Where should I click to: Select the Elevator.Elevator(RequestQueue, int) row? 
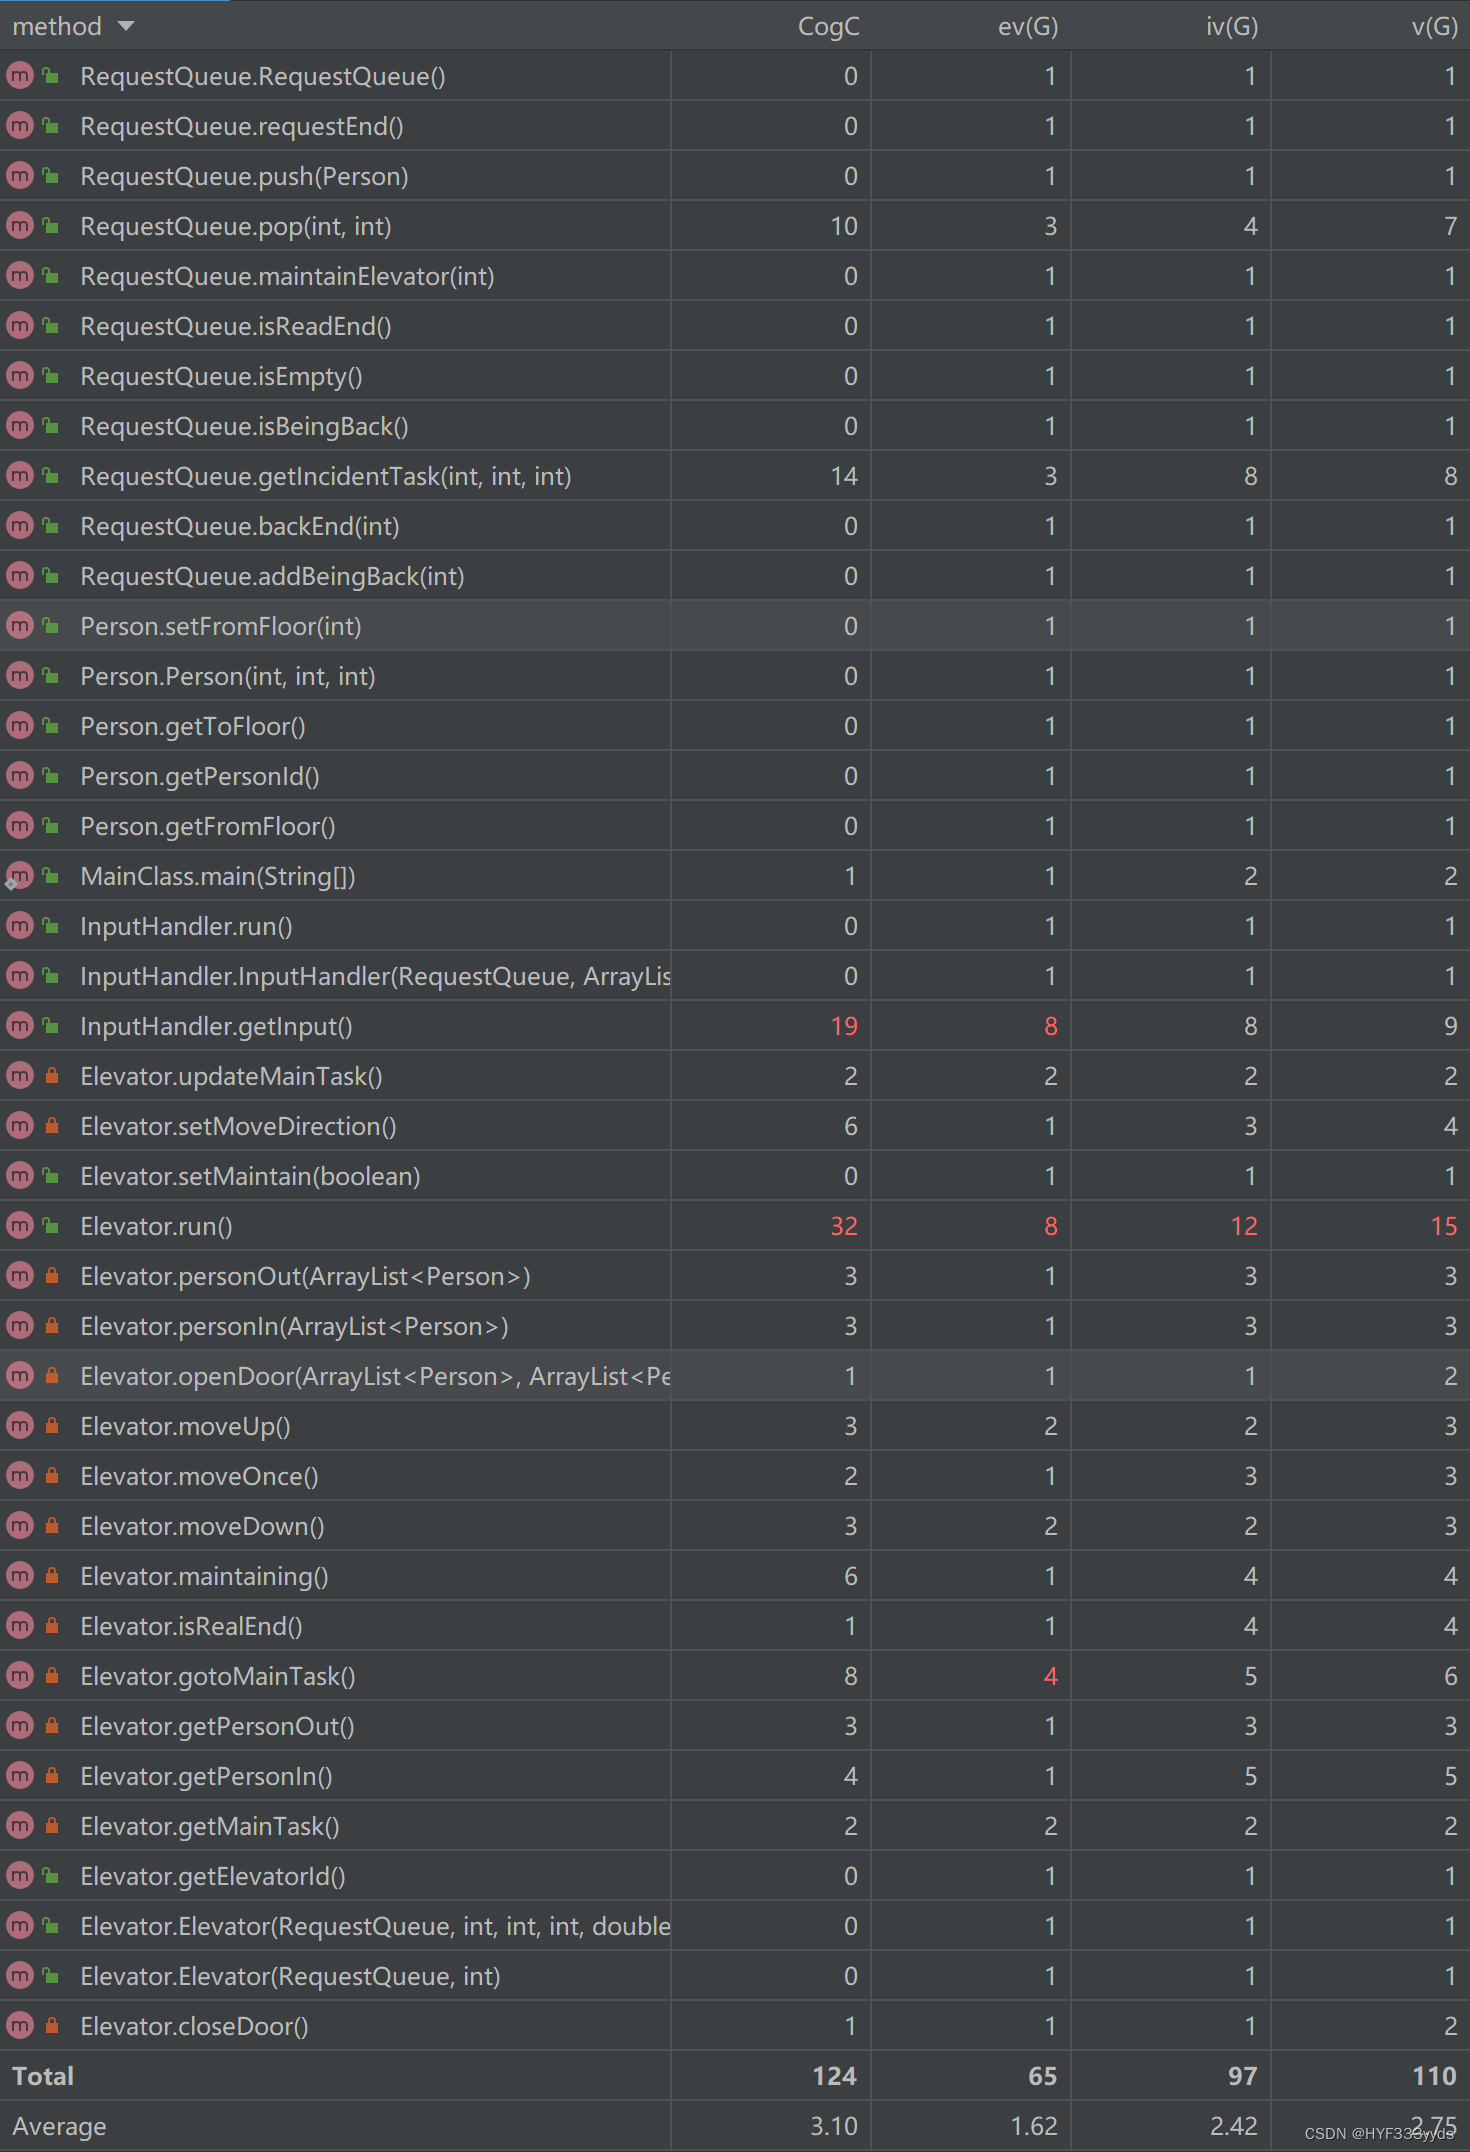pos(735,1976)
